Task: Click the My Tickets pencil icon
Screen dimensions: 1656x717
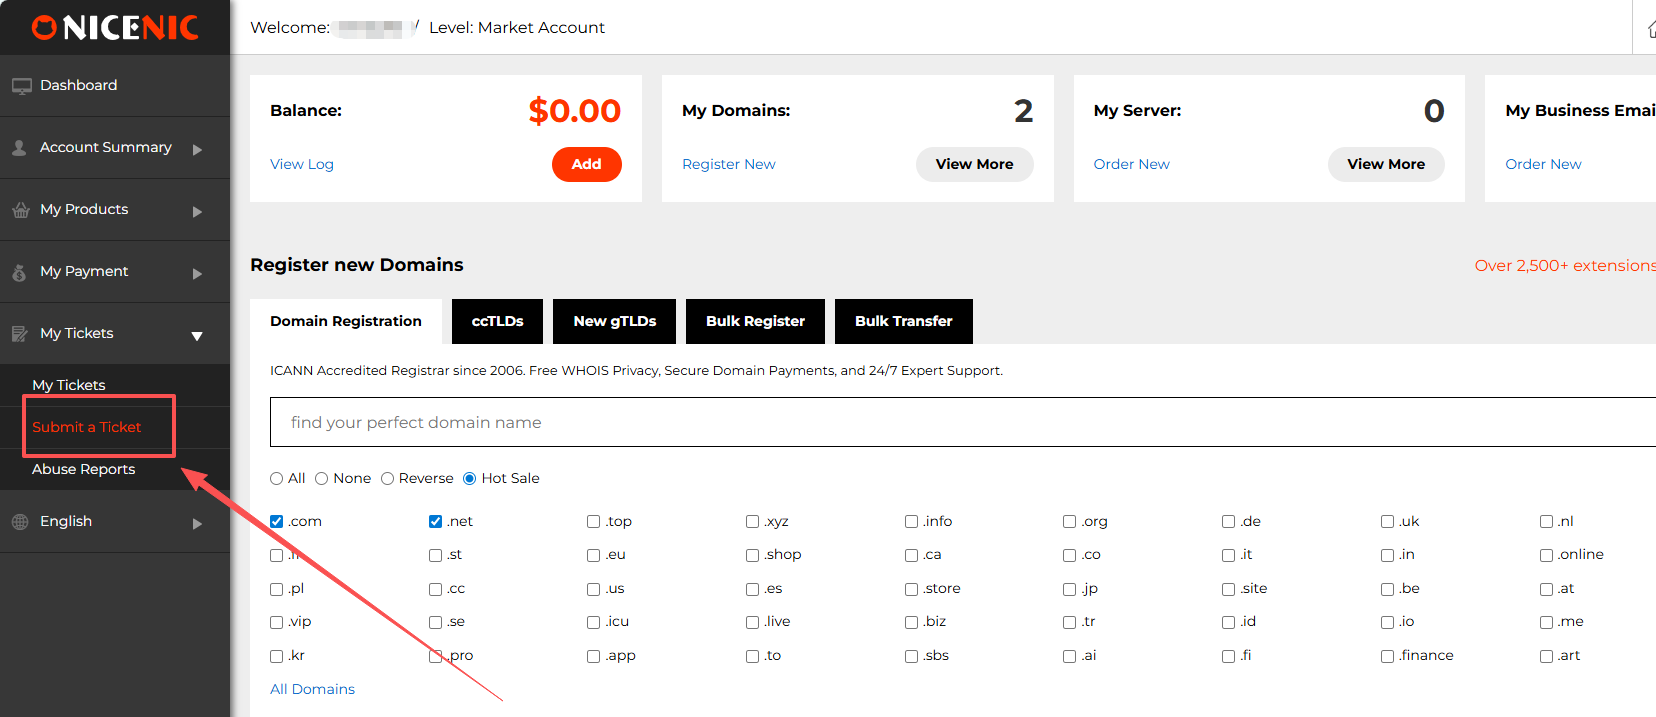Action: click(20, 334)
